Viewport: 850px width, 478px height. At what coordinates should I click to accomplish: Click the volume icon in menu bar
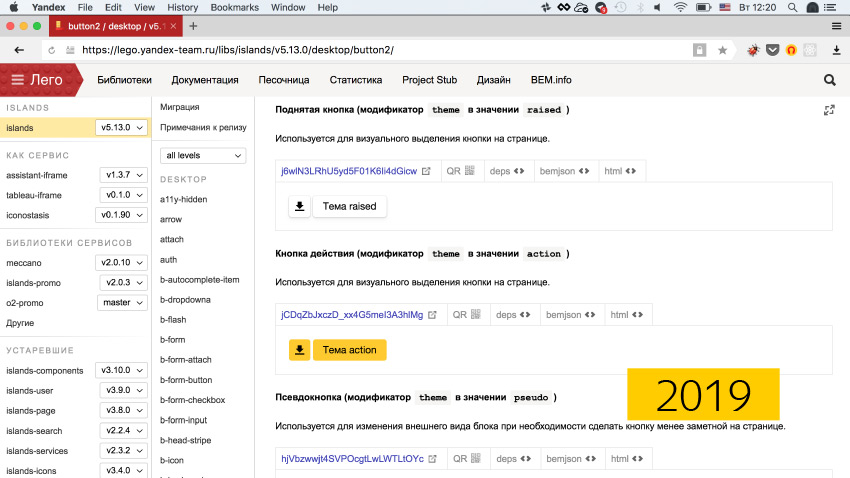658,8
